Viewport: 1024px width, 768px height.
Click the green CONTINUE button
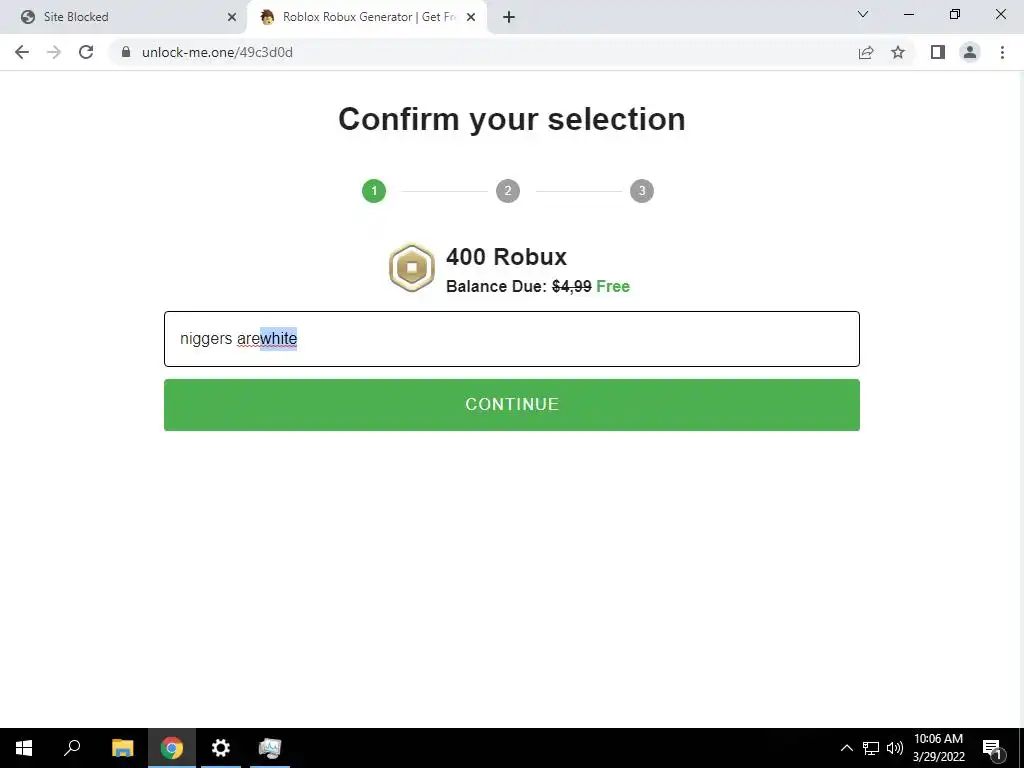coord(512,405)
